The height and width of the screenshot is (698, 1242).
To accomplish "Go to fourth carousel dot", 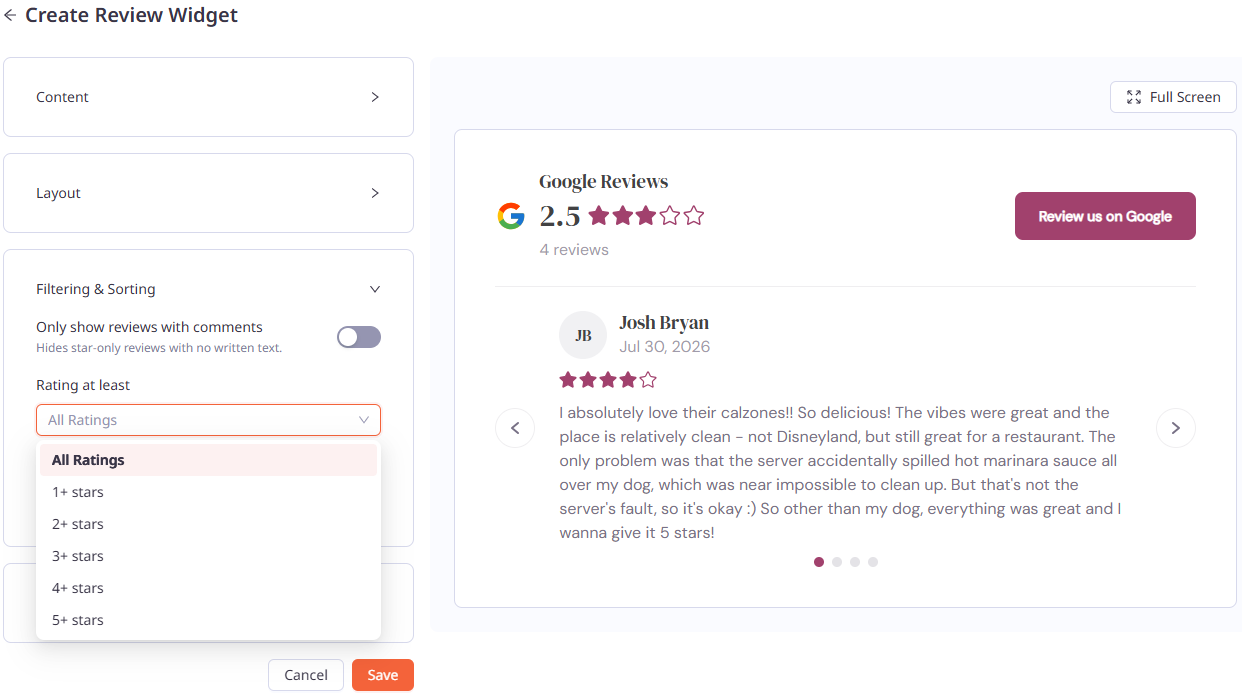I will point(873,562).
